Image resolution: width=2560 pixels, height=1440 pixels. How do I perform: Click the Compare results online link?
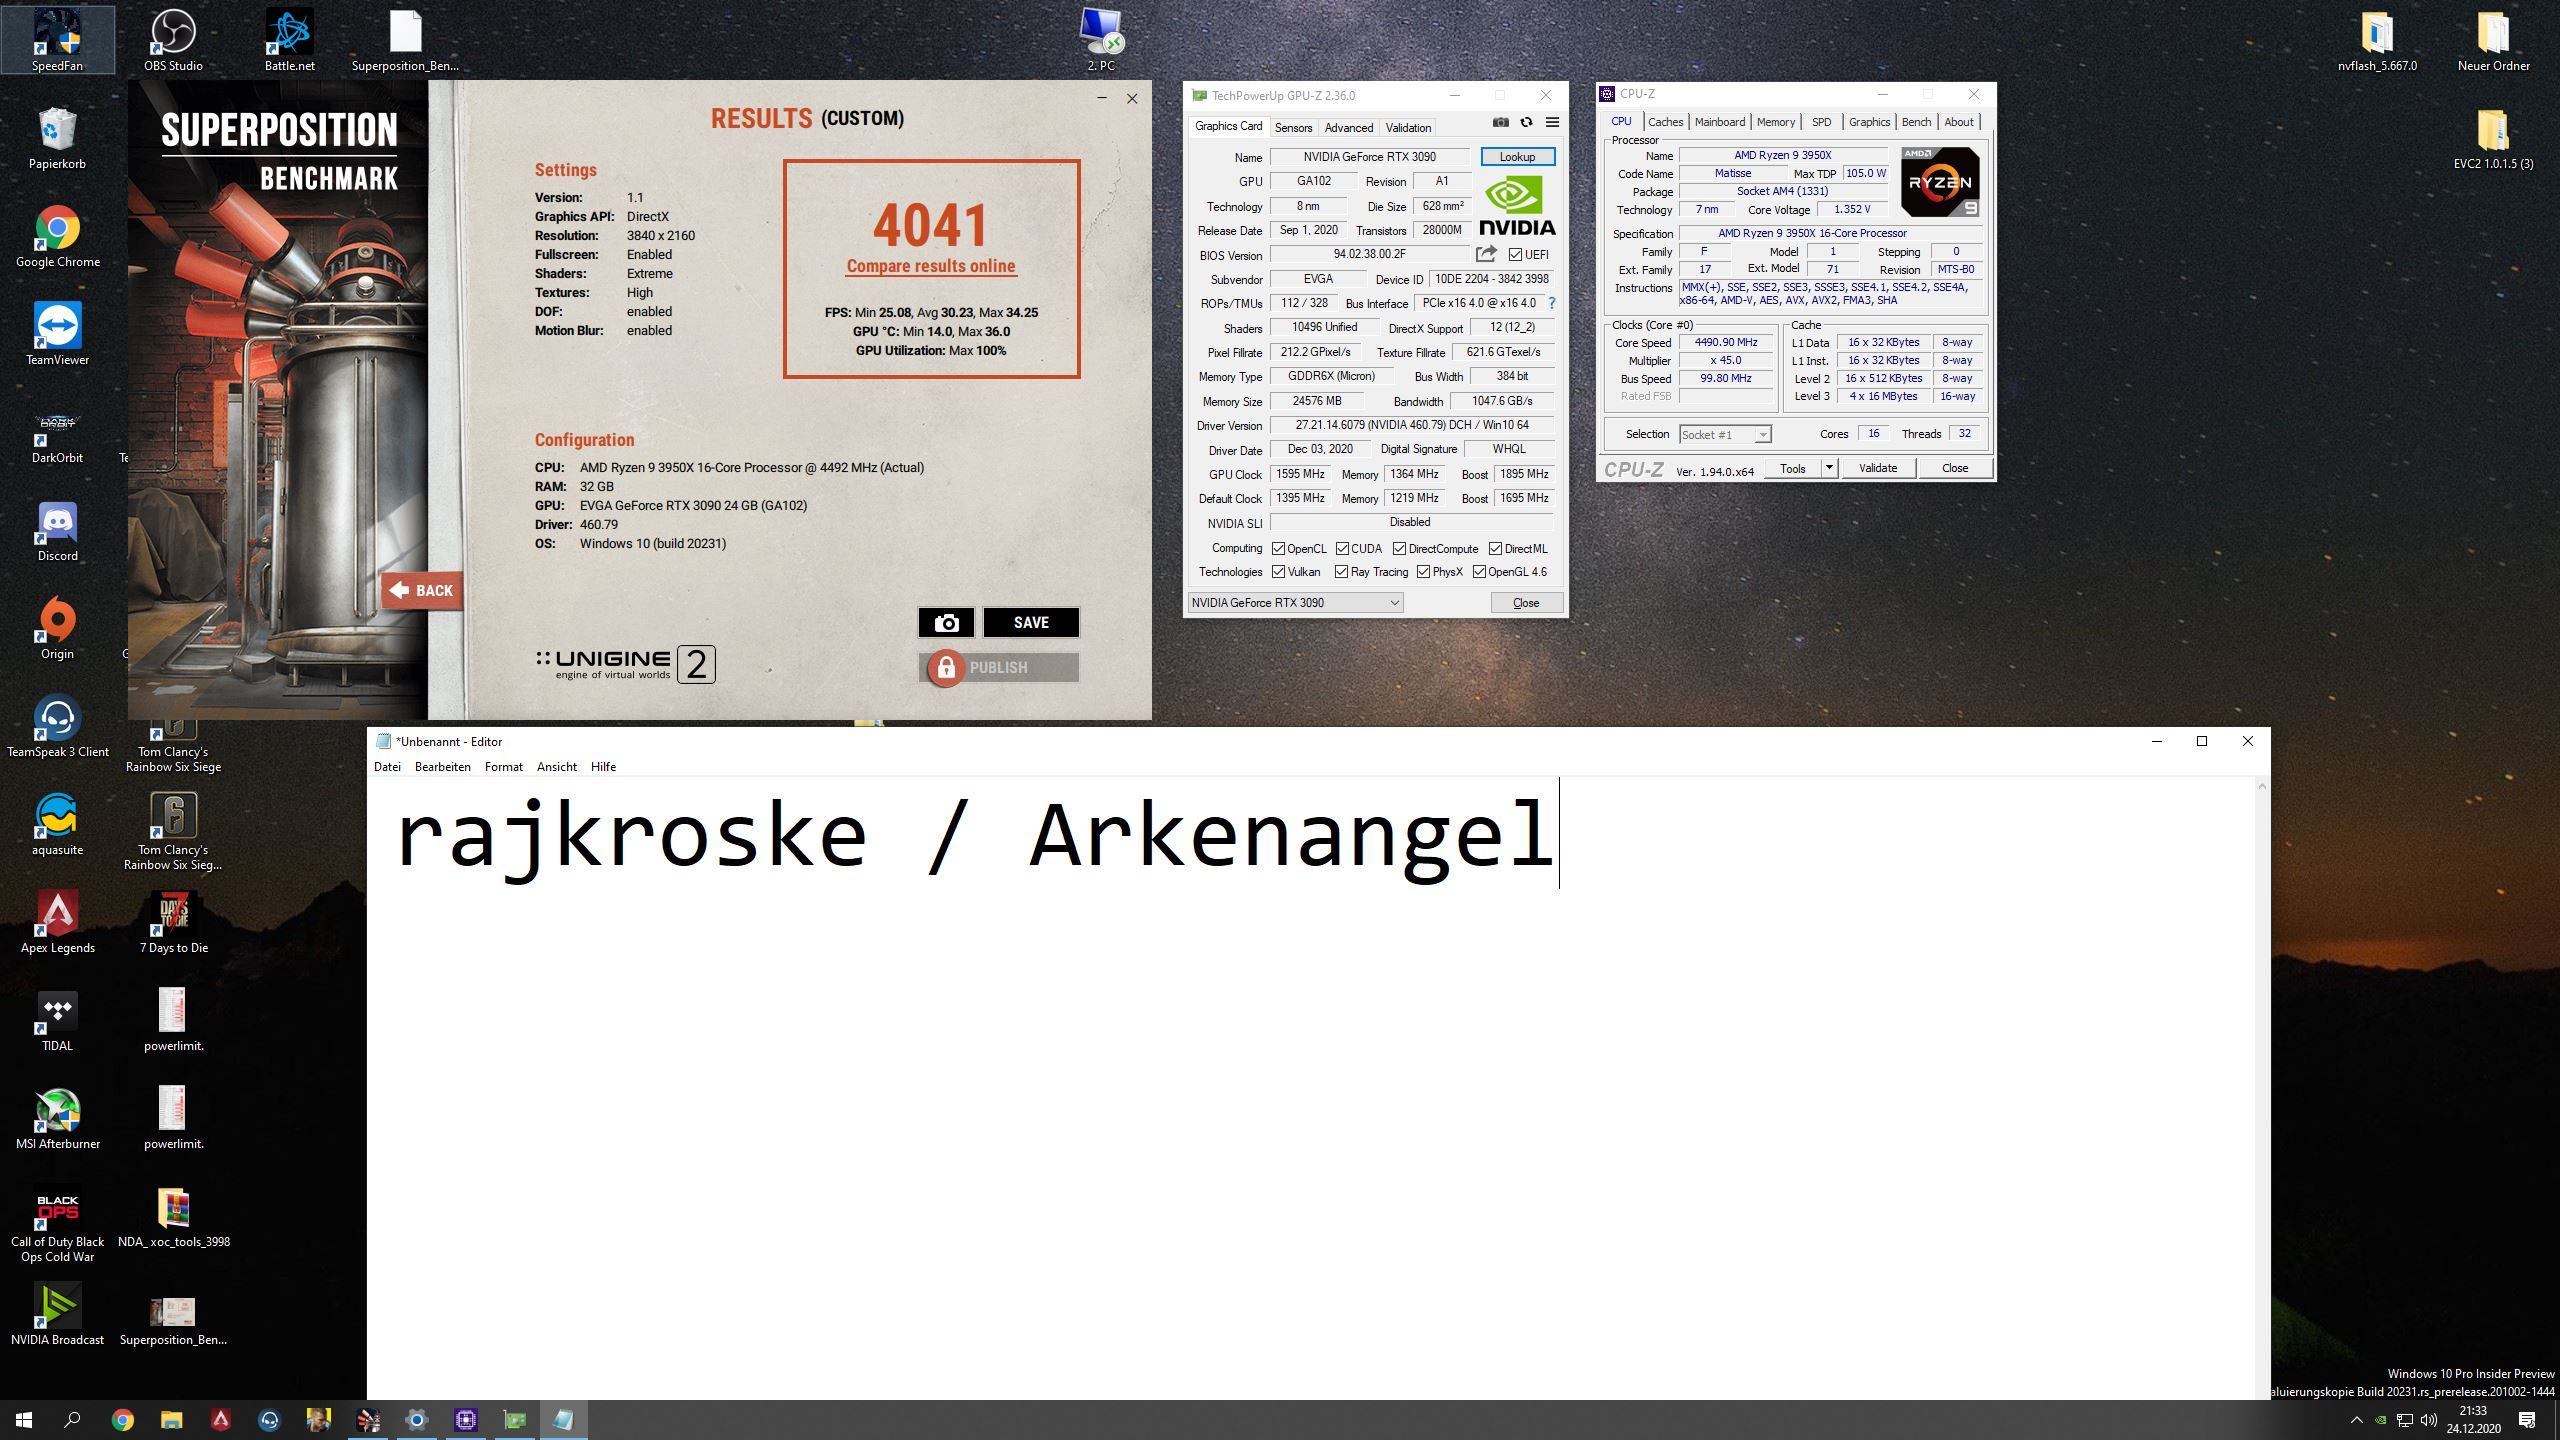[x=930, y=266]
